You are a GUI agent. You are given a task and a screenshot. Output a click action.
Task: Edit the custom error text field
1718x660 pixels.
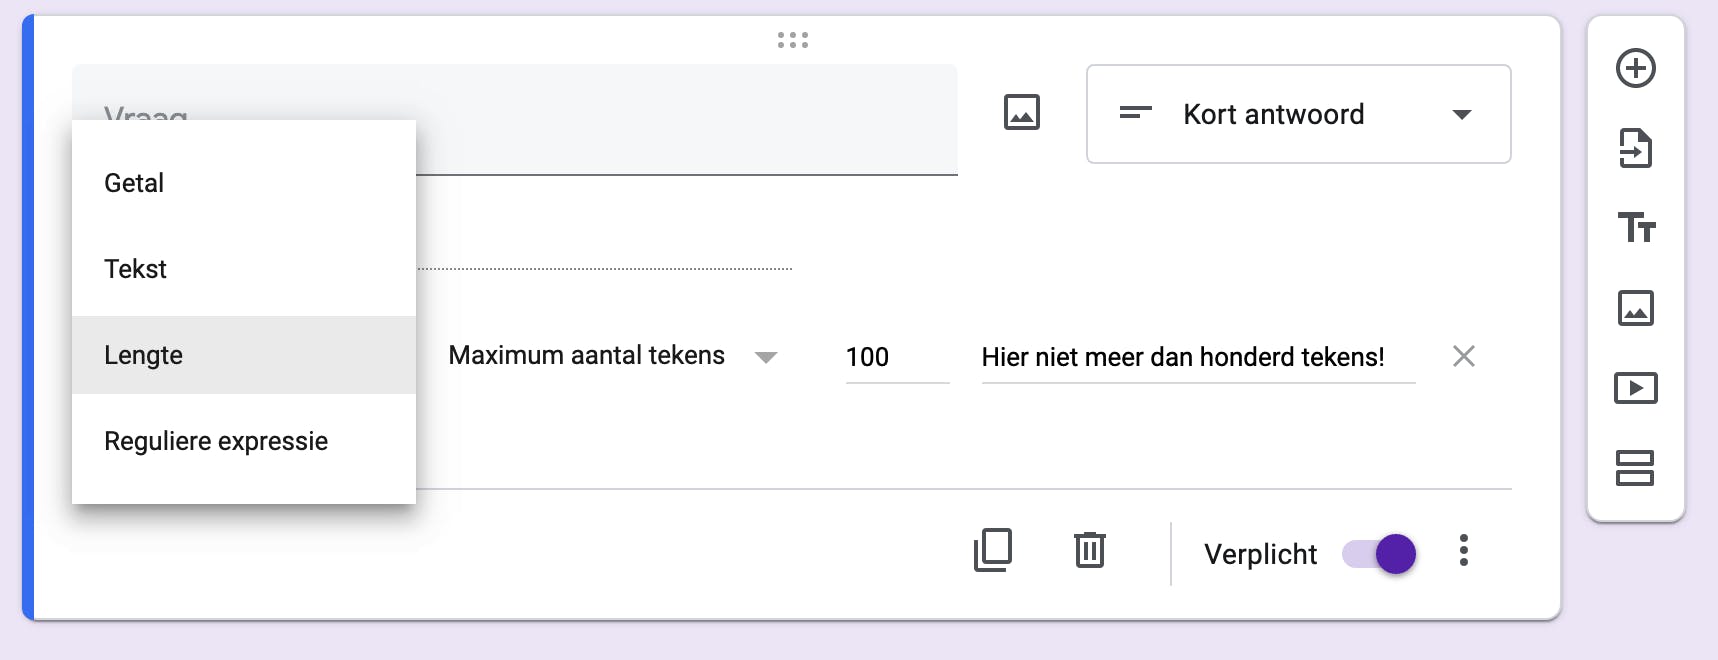coord(1197,357)
